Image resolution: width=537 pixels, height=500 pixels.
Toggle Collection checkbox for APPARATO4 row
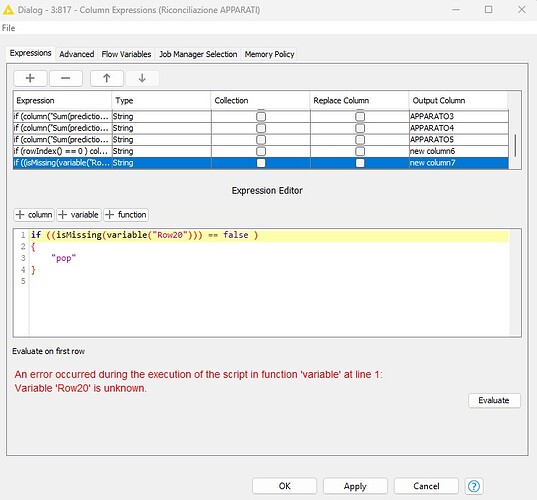pos(261,128)
